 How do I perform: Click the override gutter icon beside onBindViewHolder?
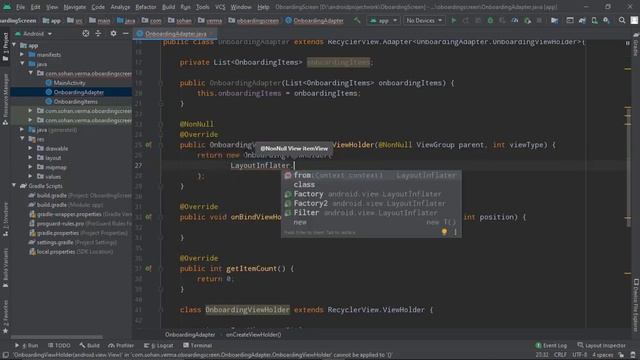pos(149,217)
